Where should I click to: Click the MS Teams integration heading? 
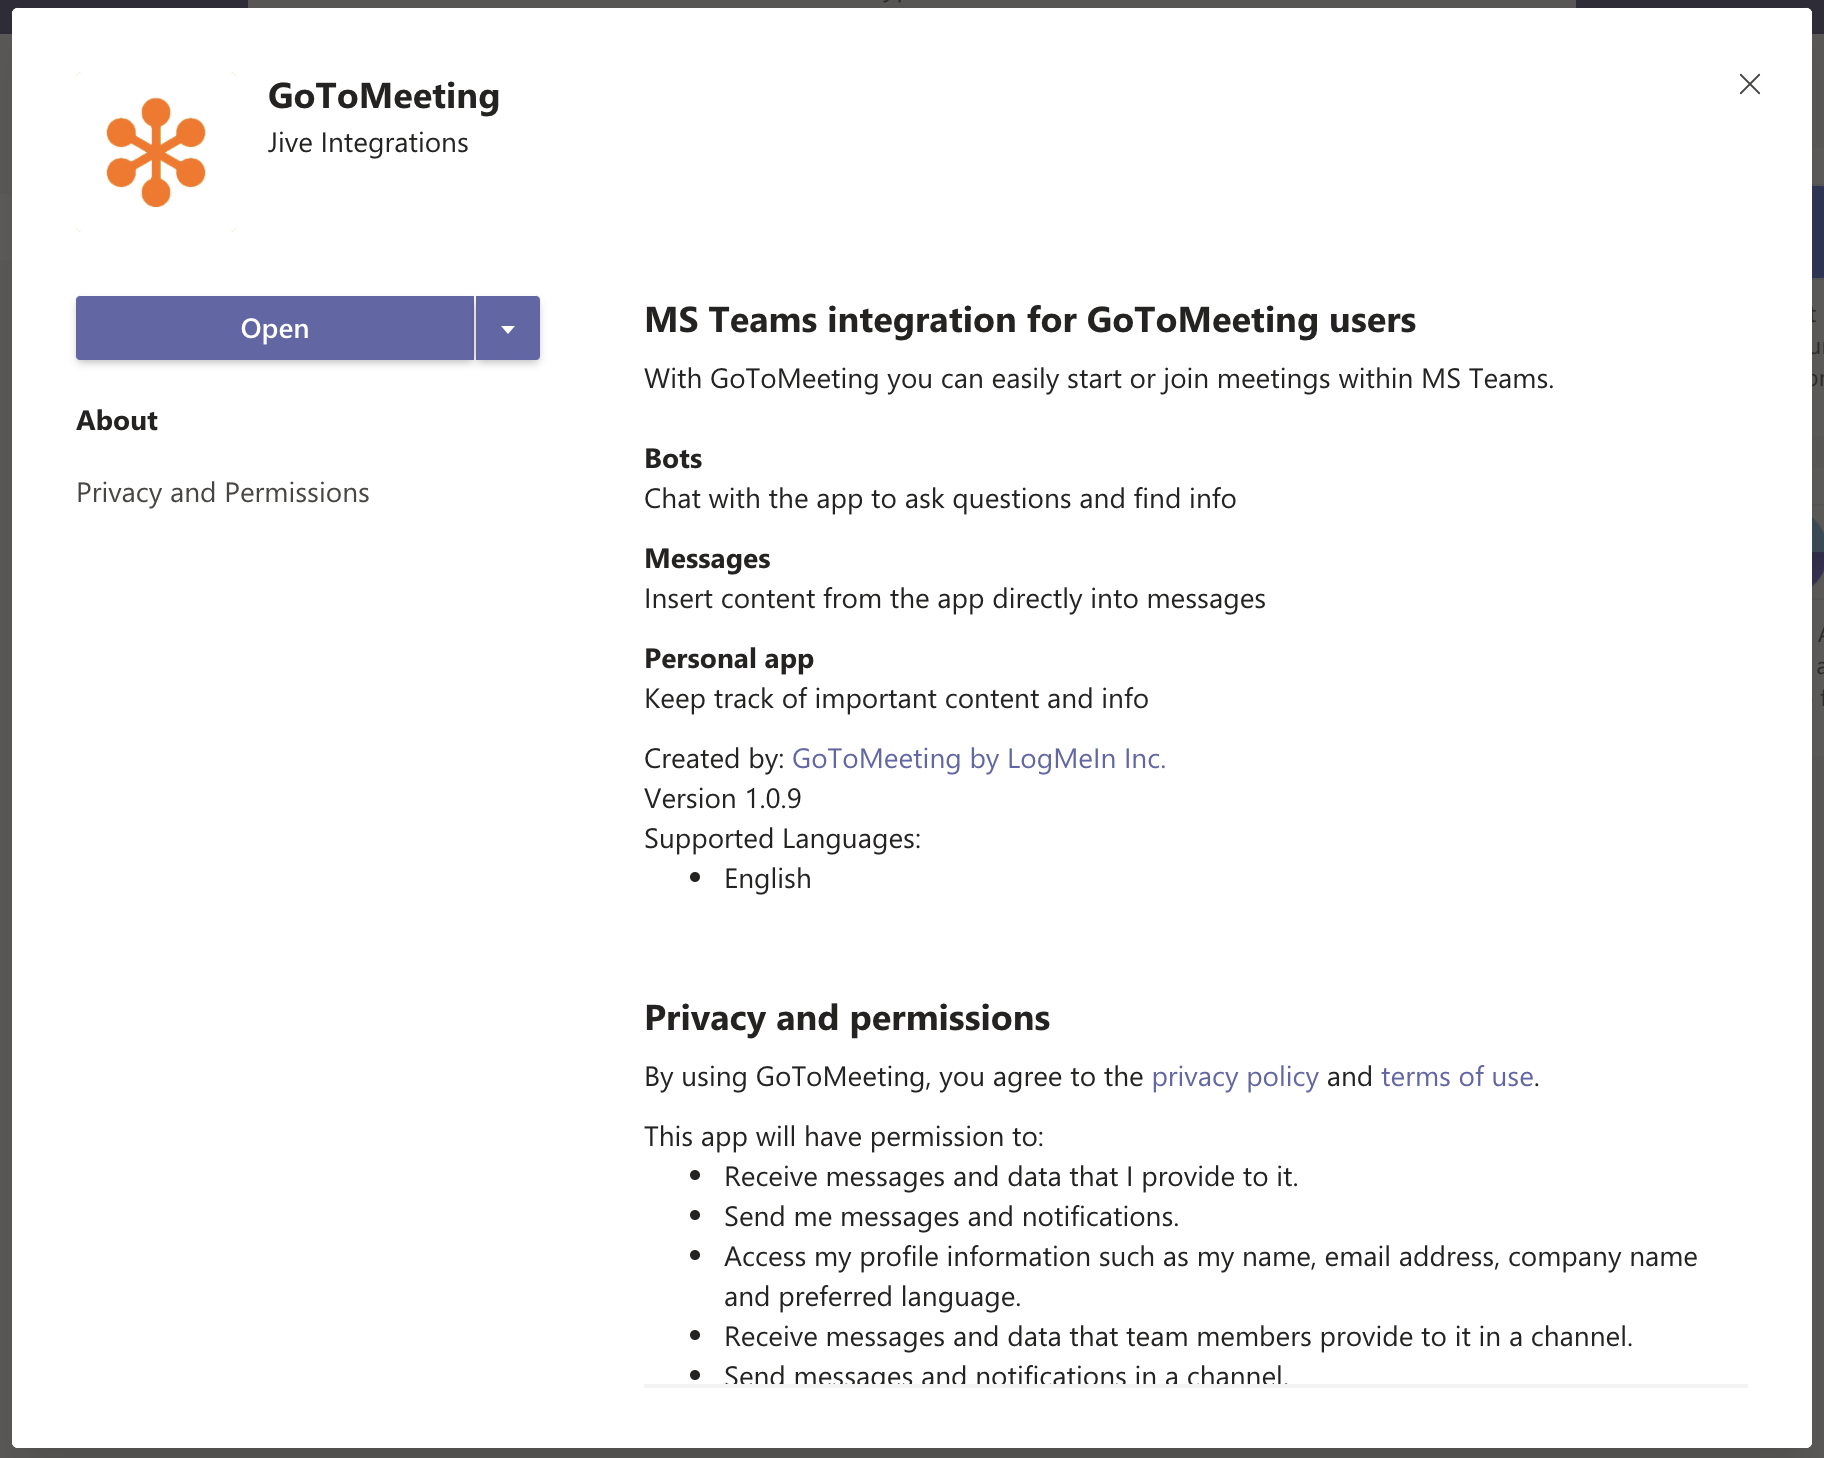1029,320
